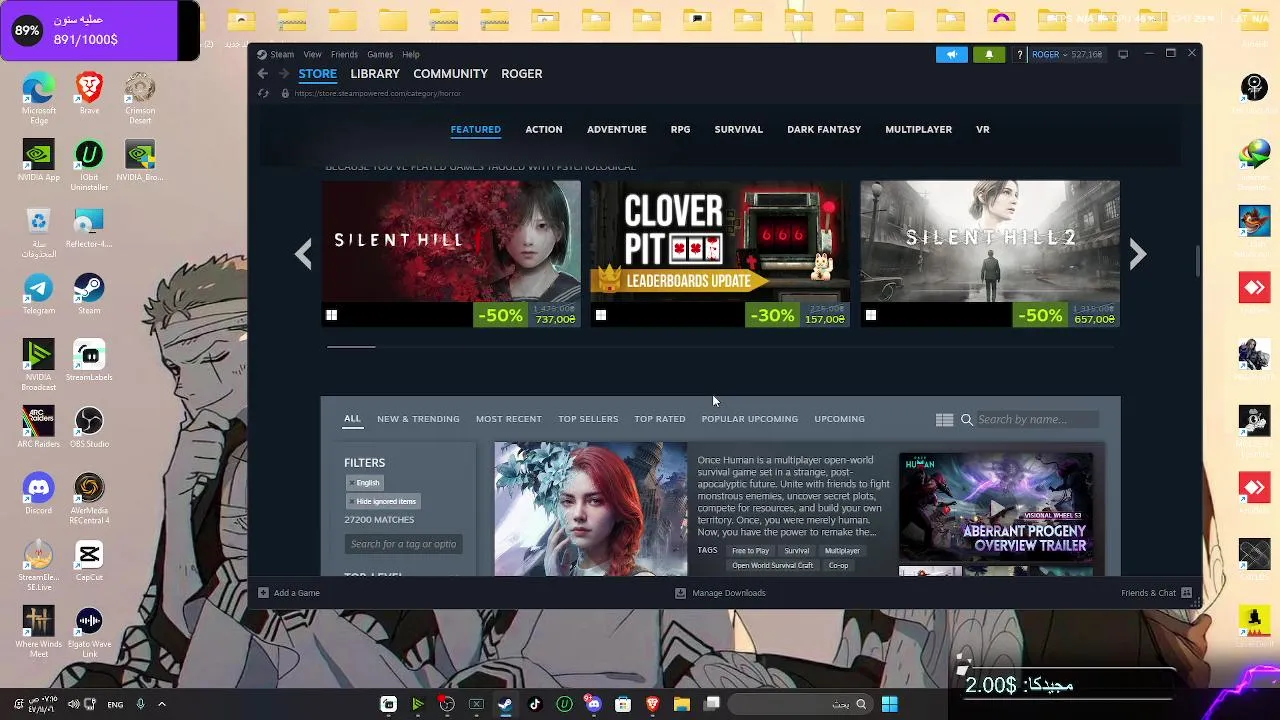The height and width of the screenshot is (720, 1280).
Task: Open the Games menu
Action: (x=380, y=54)
